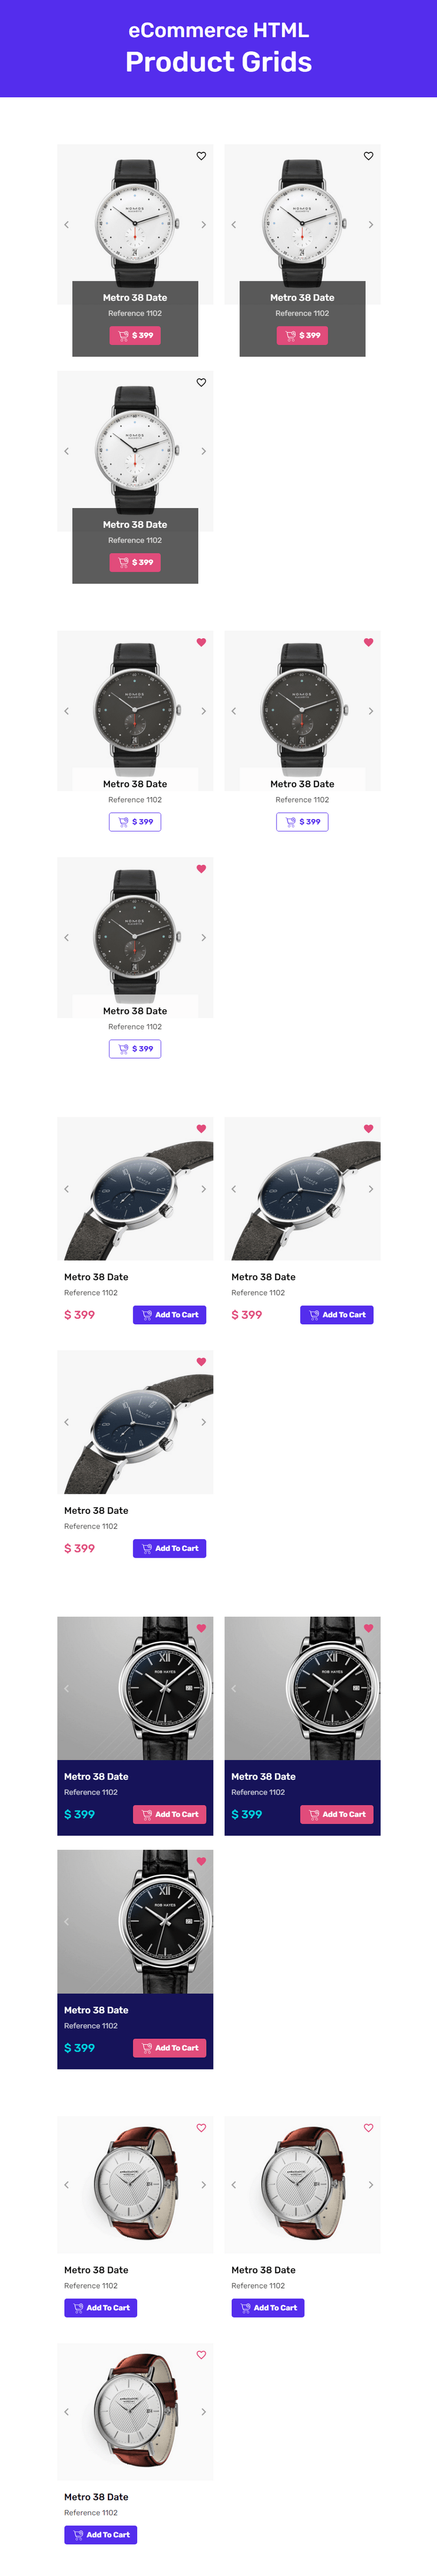Open image of the first white-dial watch
Viewport: 437px width, 2576px height.
(x=135, y=215)
